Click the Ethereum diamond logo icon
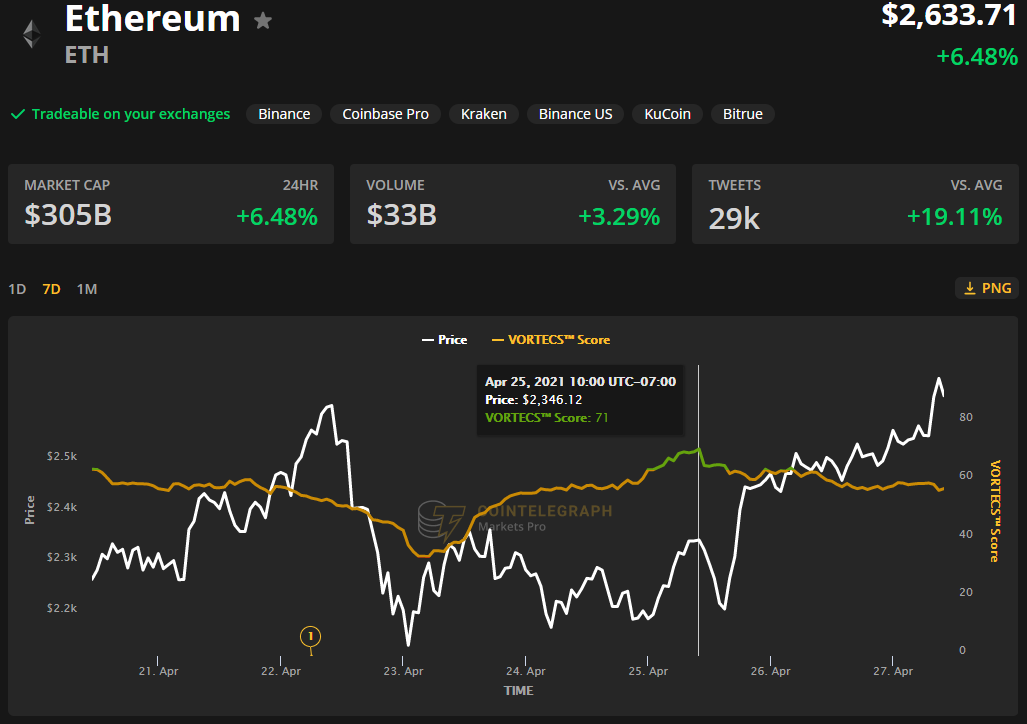Viewport: 1027px width, 724px height. (31, 34)
